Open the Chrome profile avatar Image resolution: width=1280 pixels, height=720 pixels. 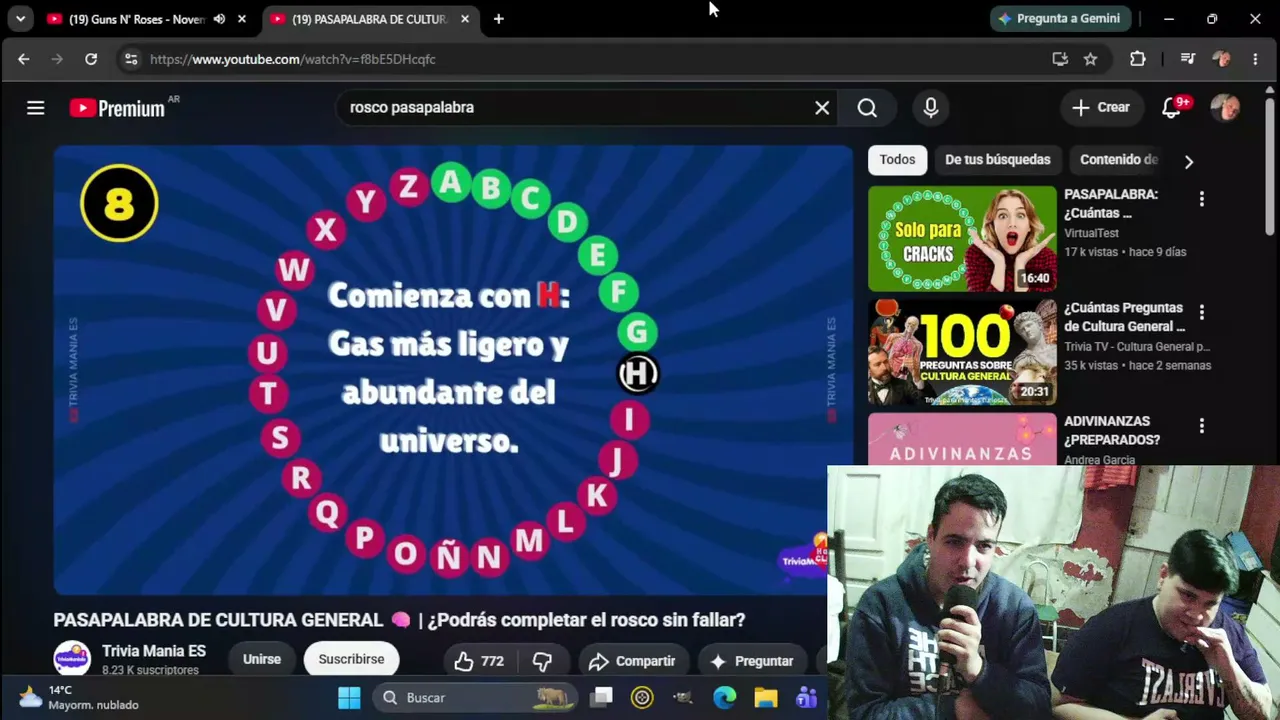1221,59
